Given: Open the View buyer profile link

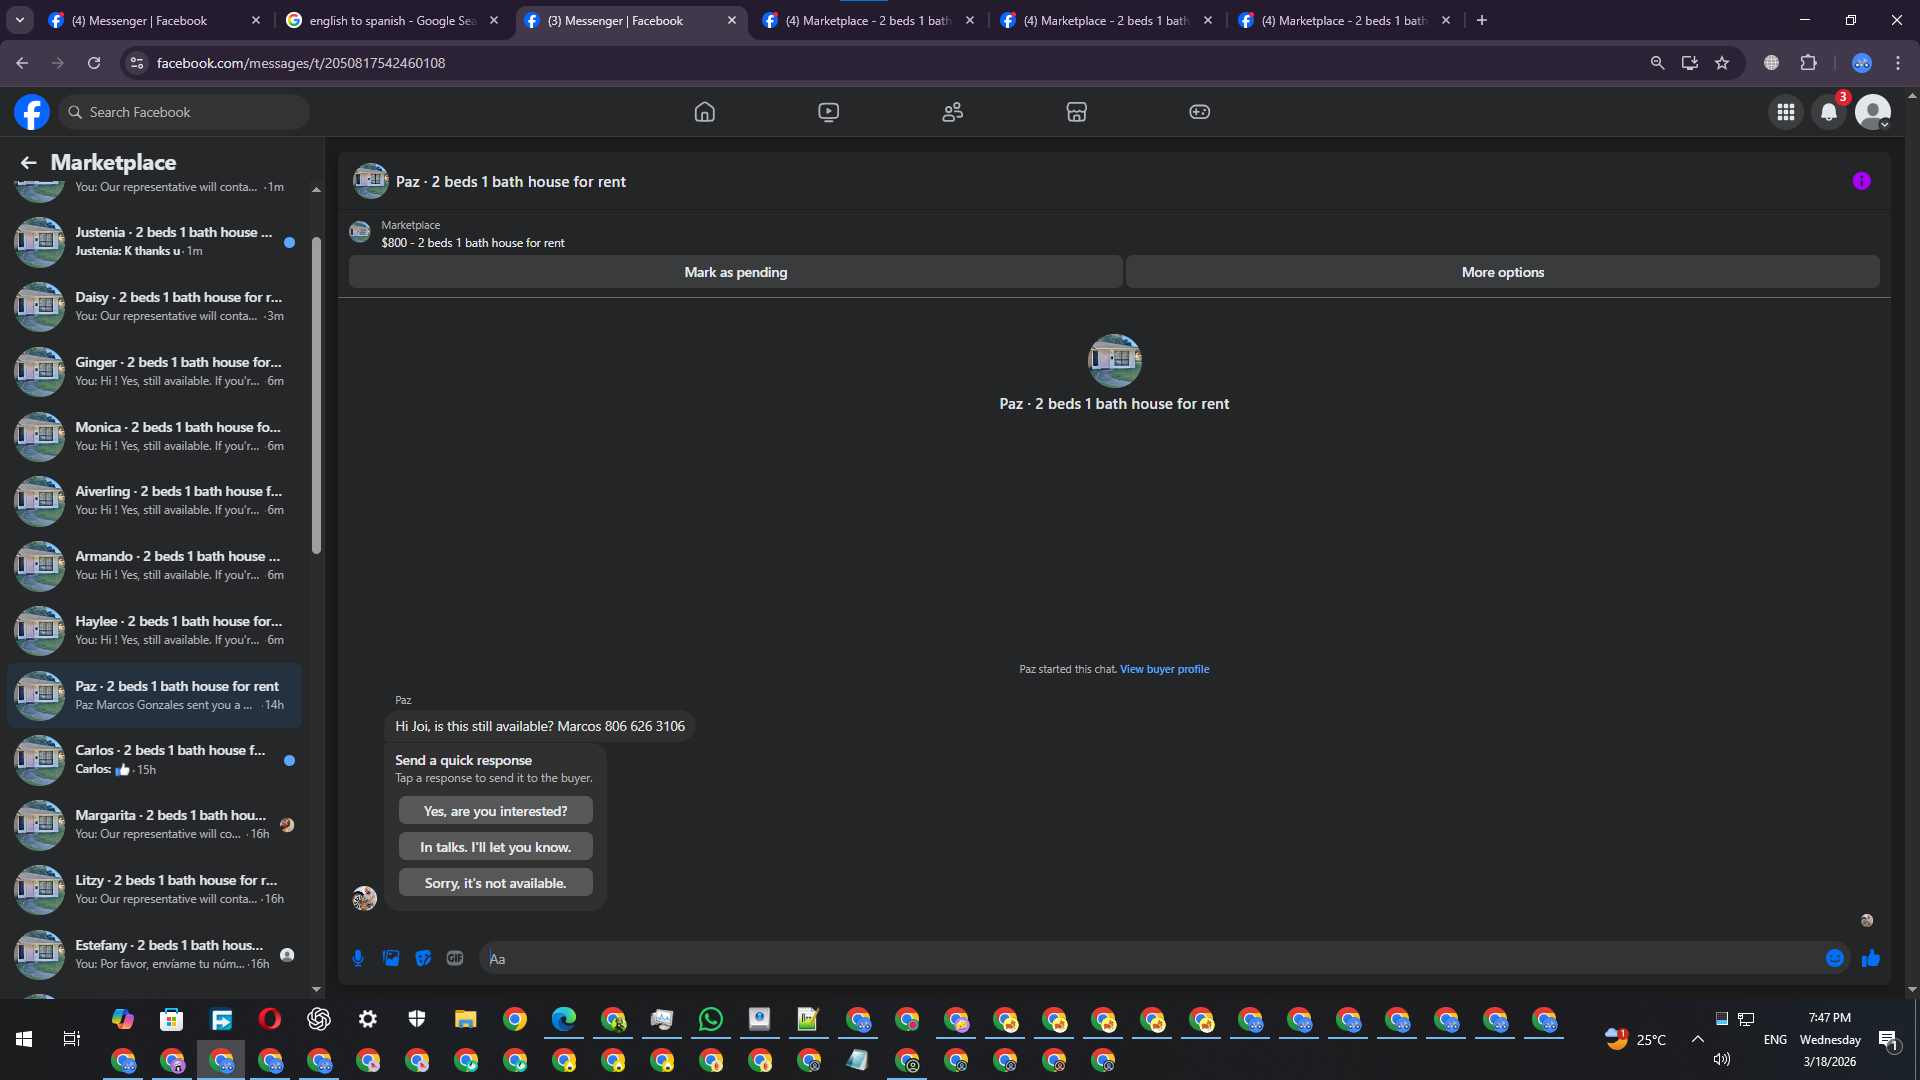Looking at the screenshot, I should click(x=1164, y=669).
